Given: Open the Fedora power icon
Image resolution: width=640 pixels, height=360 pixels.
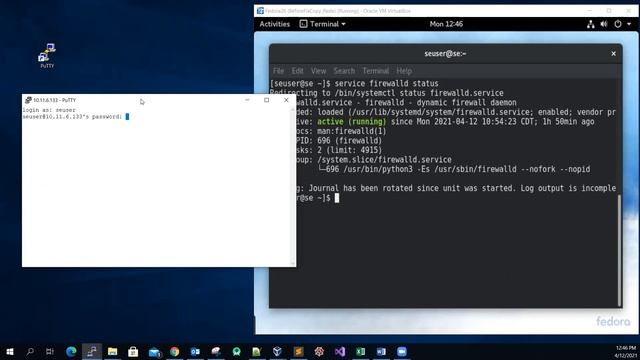Looking at the screenshot, I should [x=618, y=24].
